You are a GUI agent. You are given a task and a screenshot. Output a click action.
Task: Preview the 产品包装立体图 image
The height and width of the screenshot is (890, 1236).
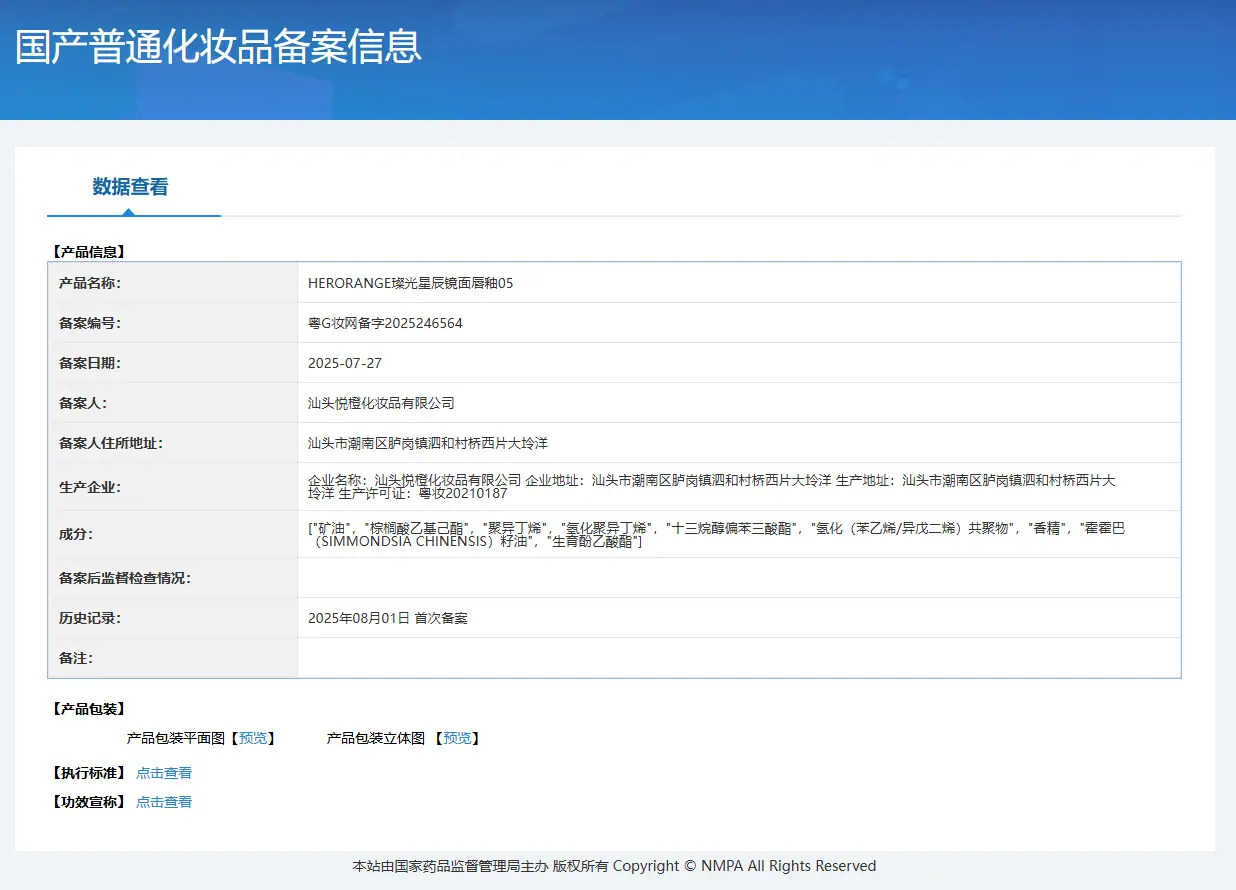click(x=457, y=738)
